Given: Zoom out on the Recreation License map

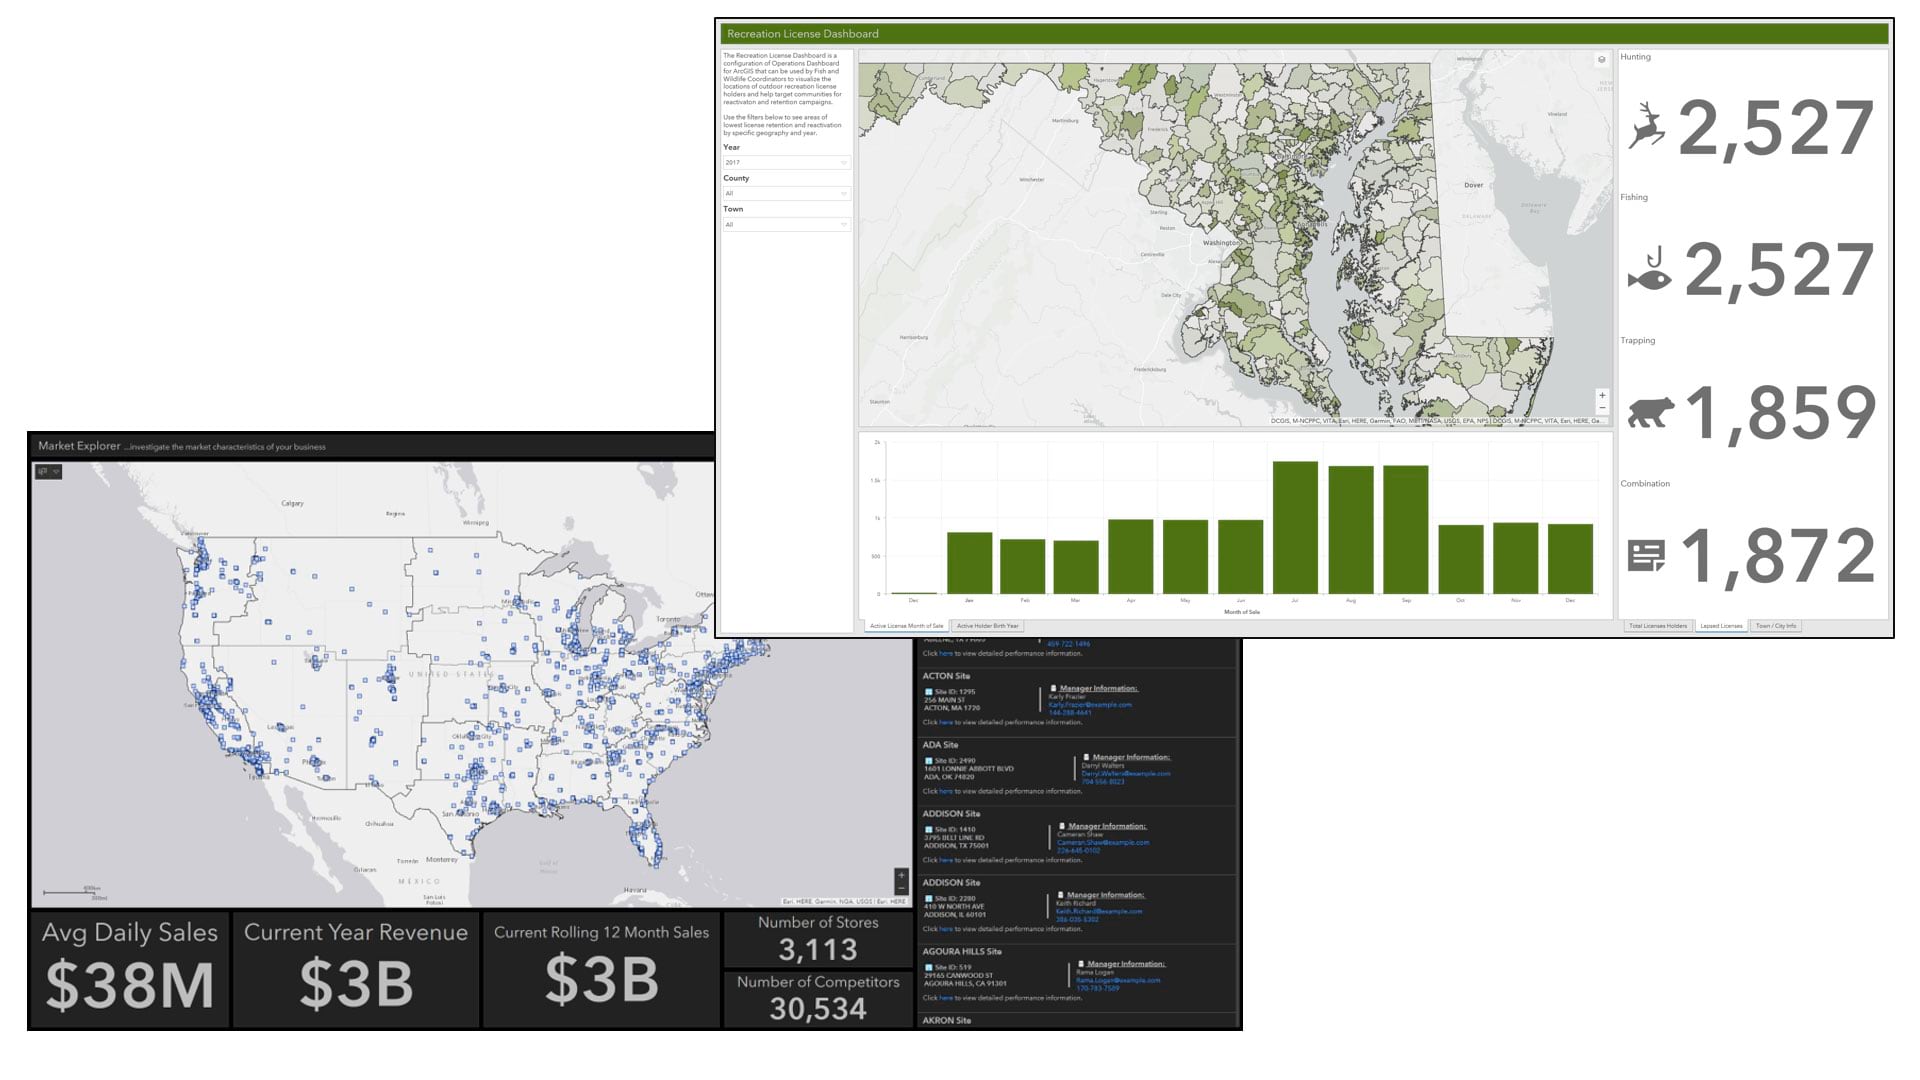Looking at the screenshot, I should click(1602, 408).
